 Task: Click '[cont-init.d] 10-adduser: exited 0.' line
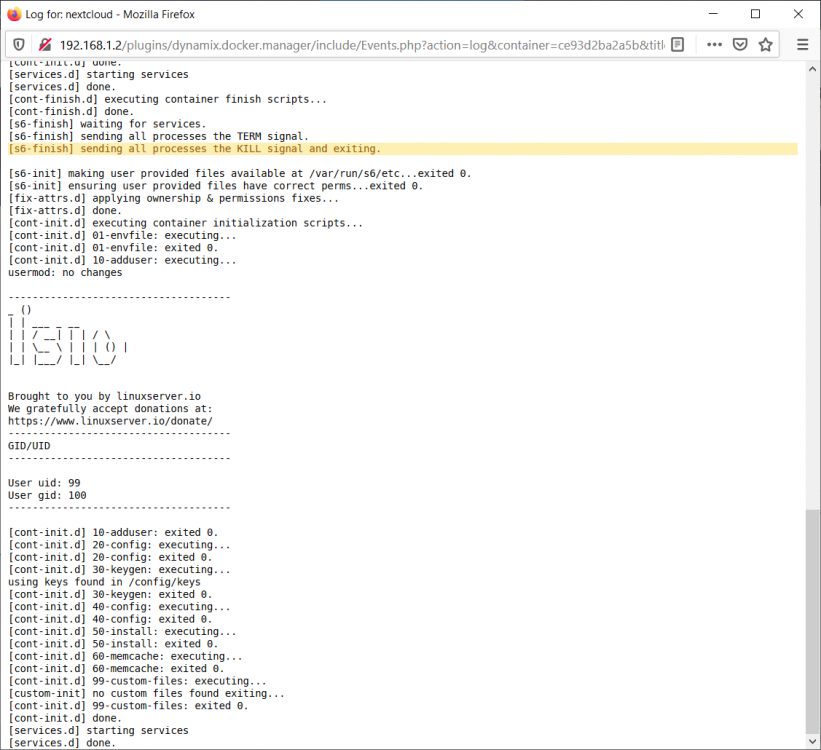[113, 533]
